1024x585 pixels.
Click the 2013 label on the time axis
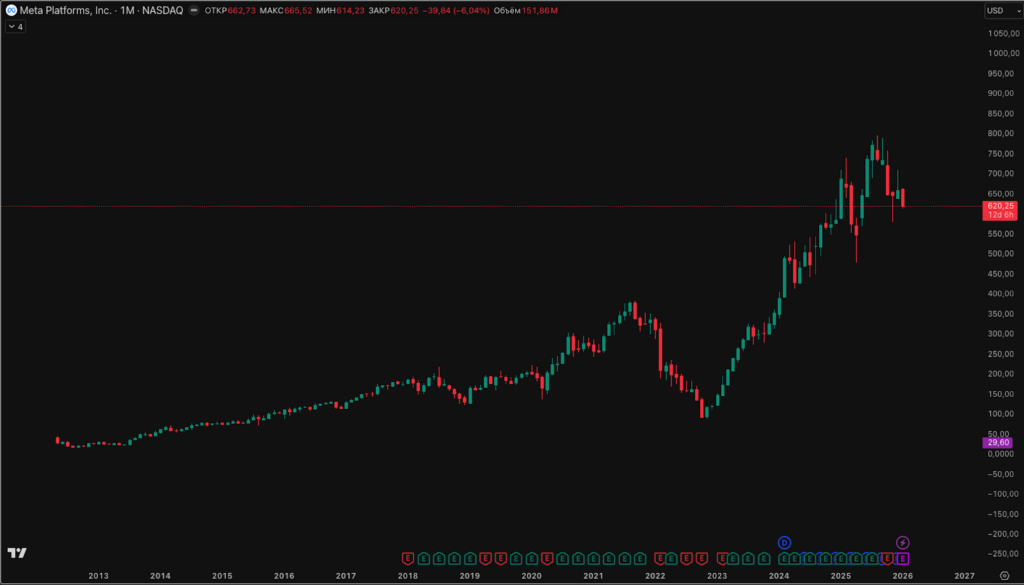98,576
